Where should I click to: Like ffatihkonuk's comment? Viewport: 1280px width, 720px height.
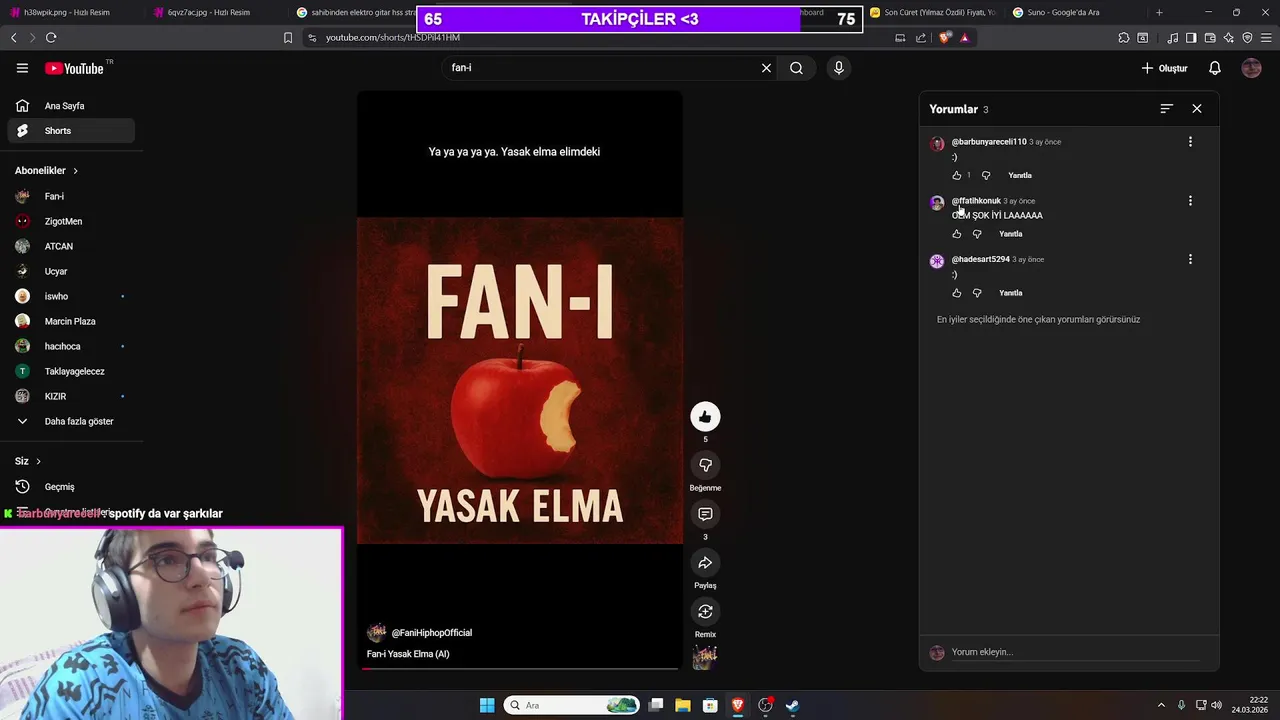[957, 234]
